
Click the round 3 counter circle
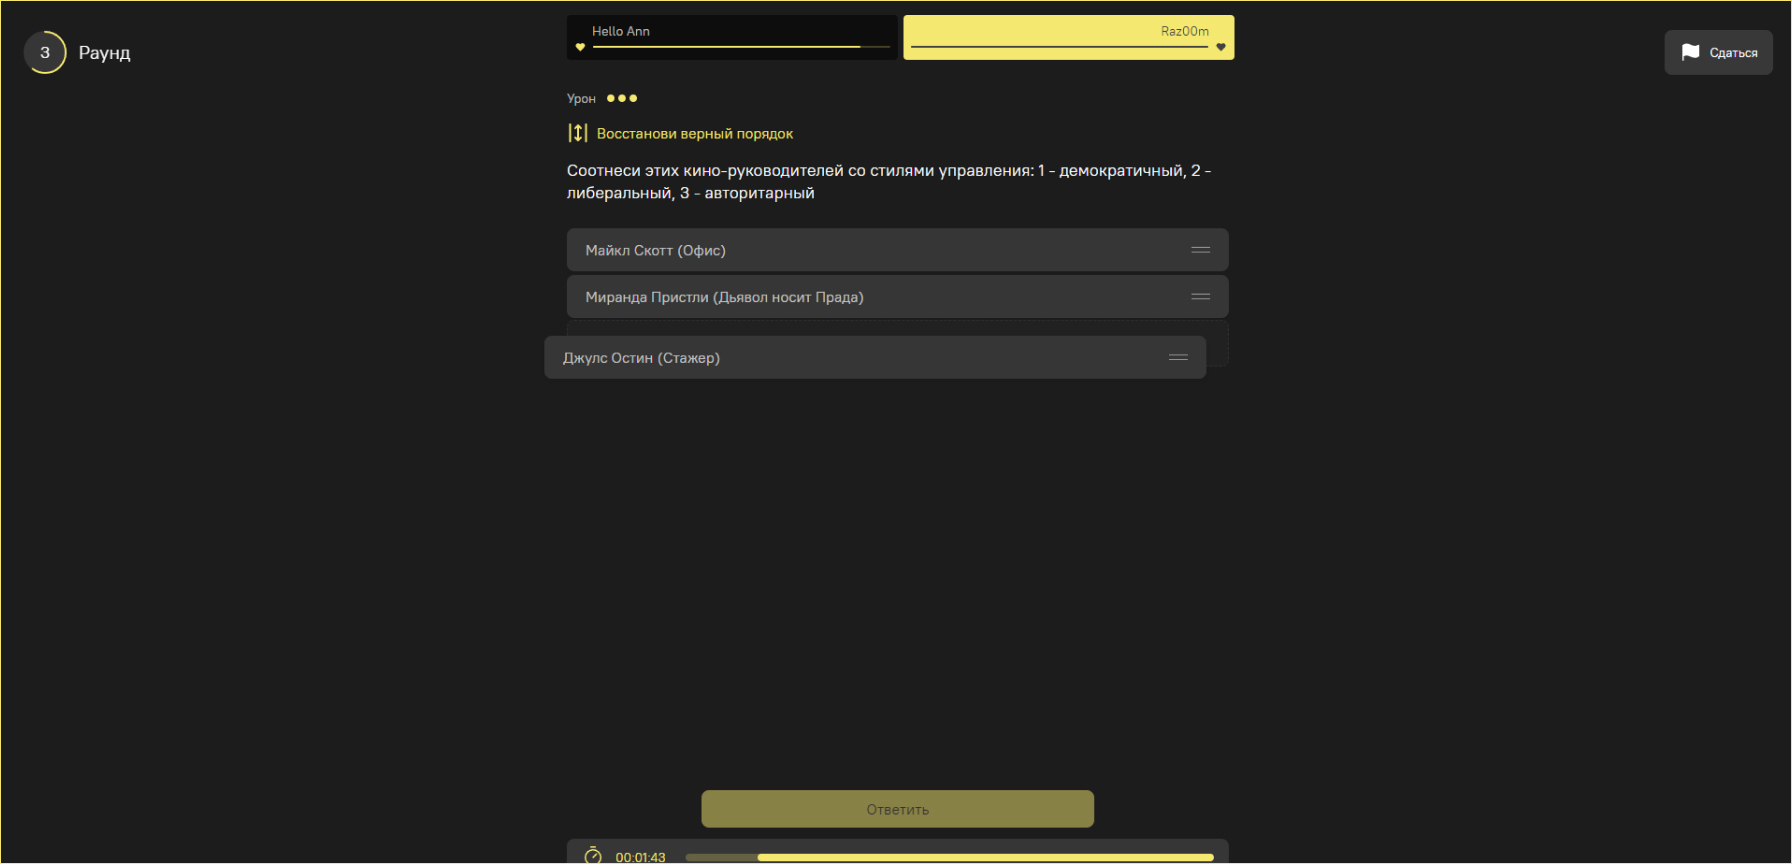[45, 52]
